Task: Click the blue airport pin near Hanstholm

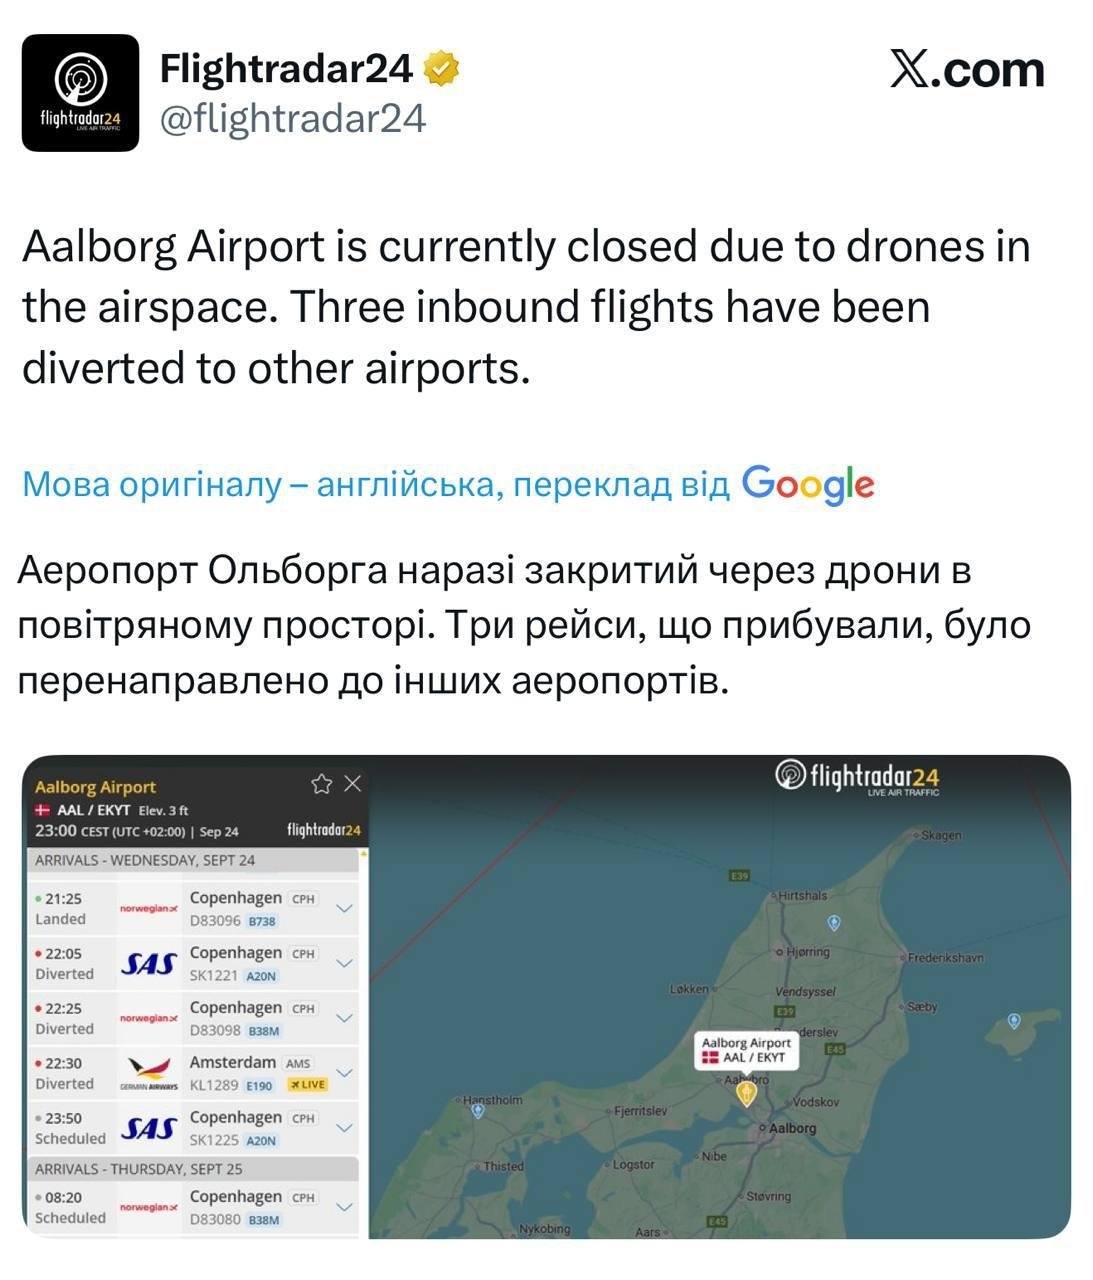Action: point(478,1111)
